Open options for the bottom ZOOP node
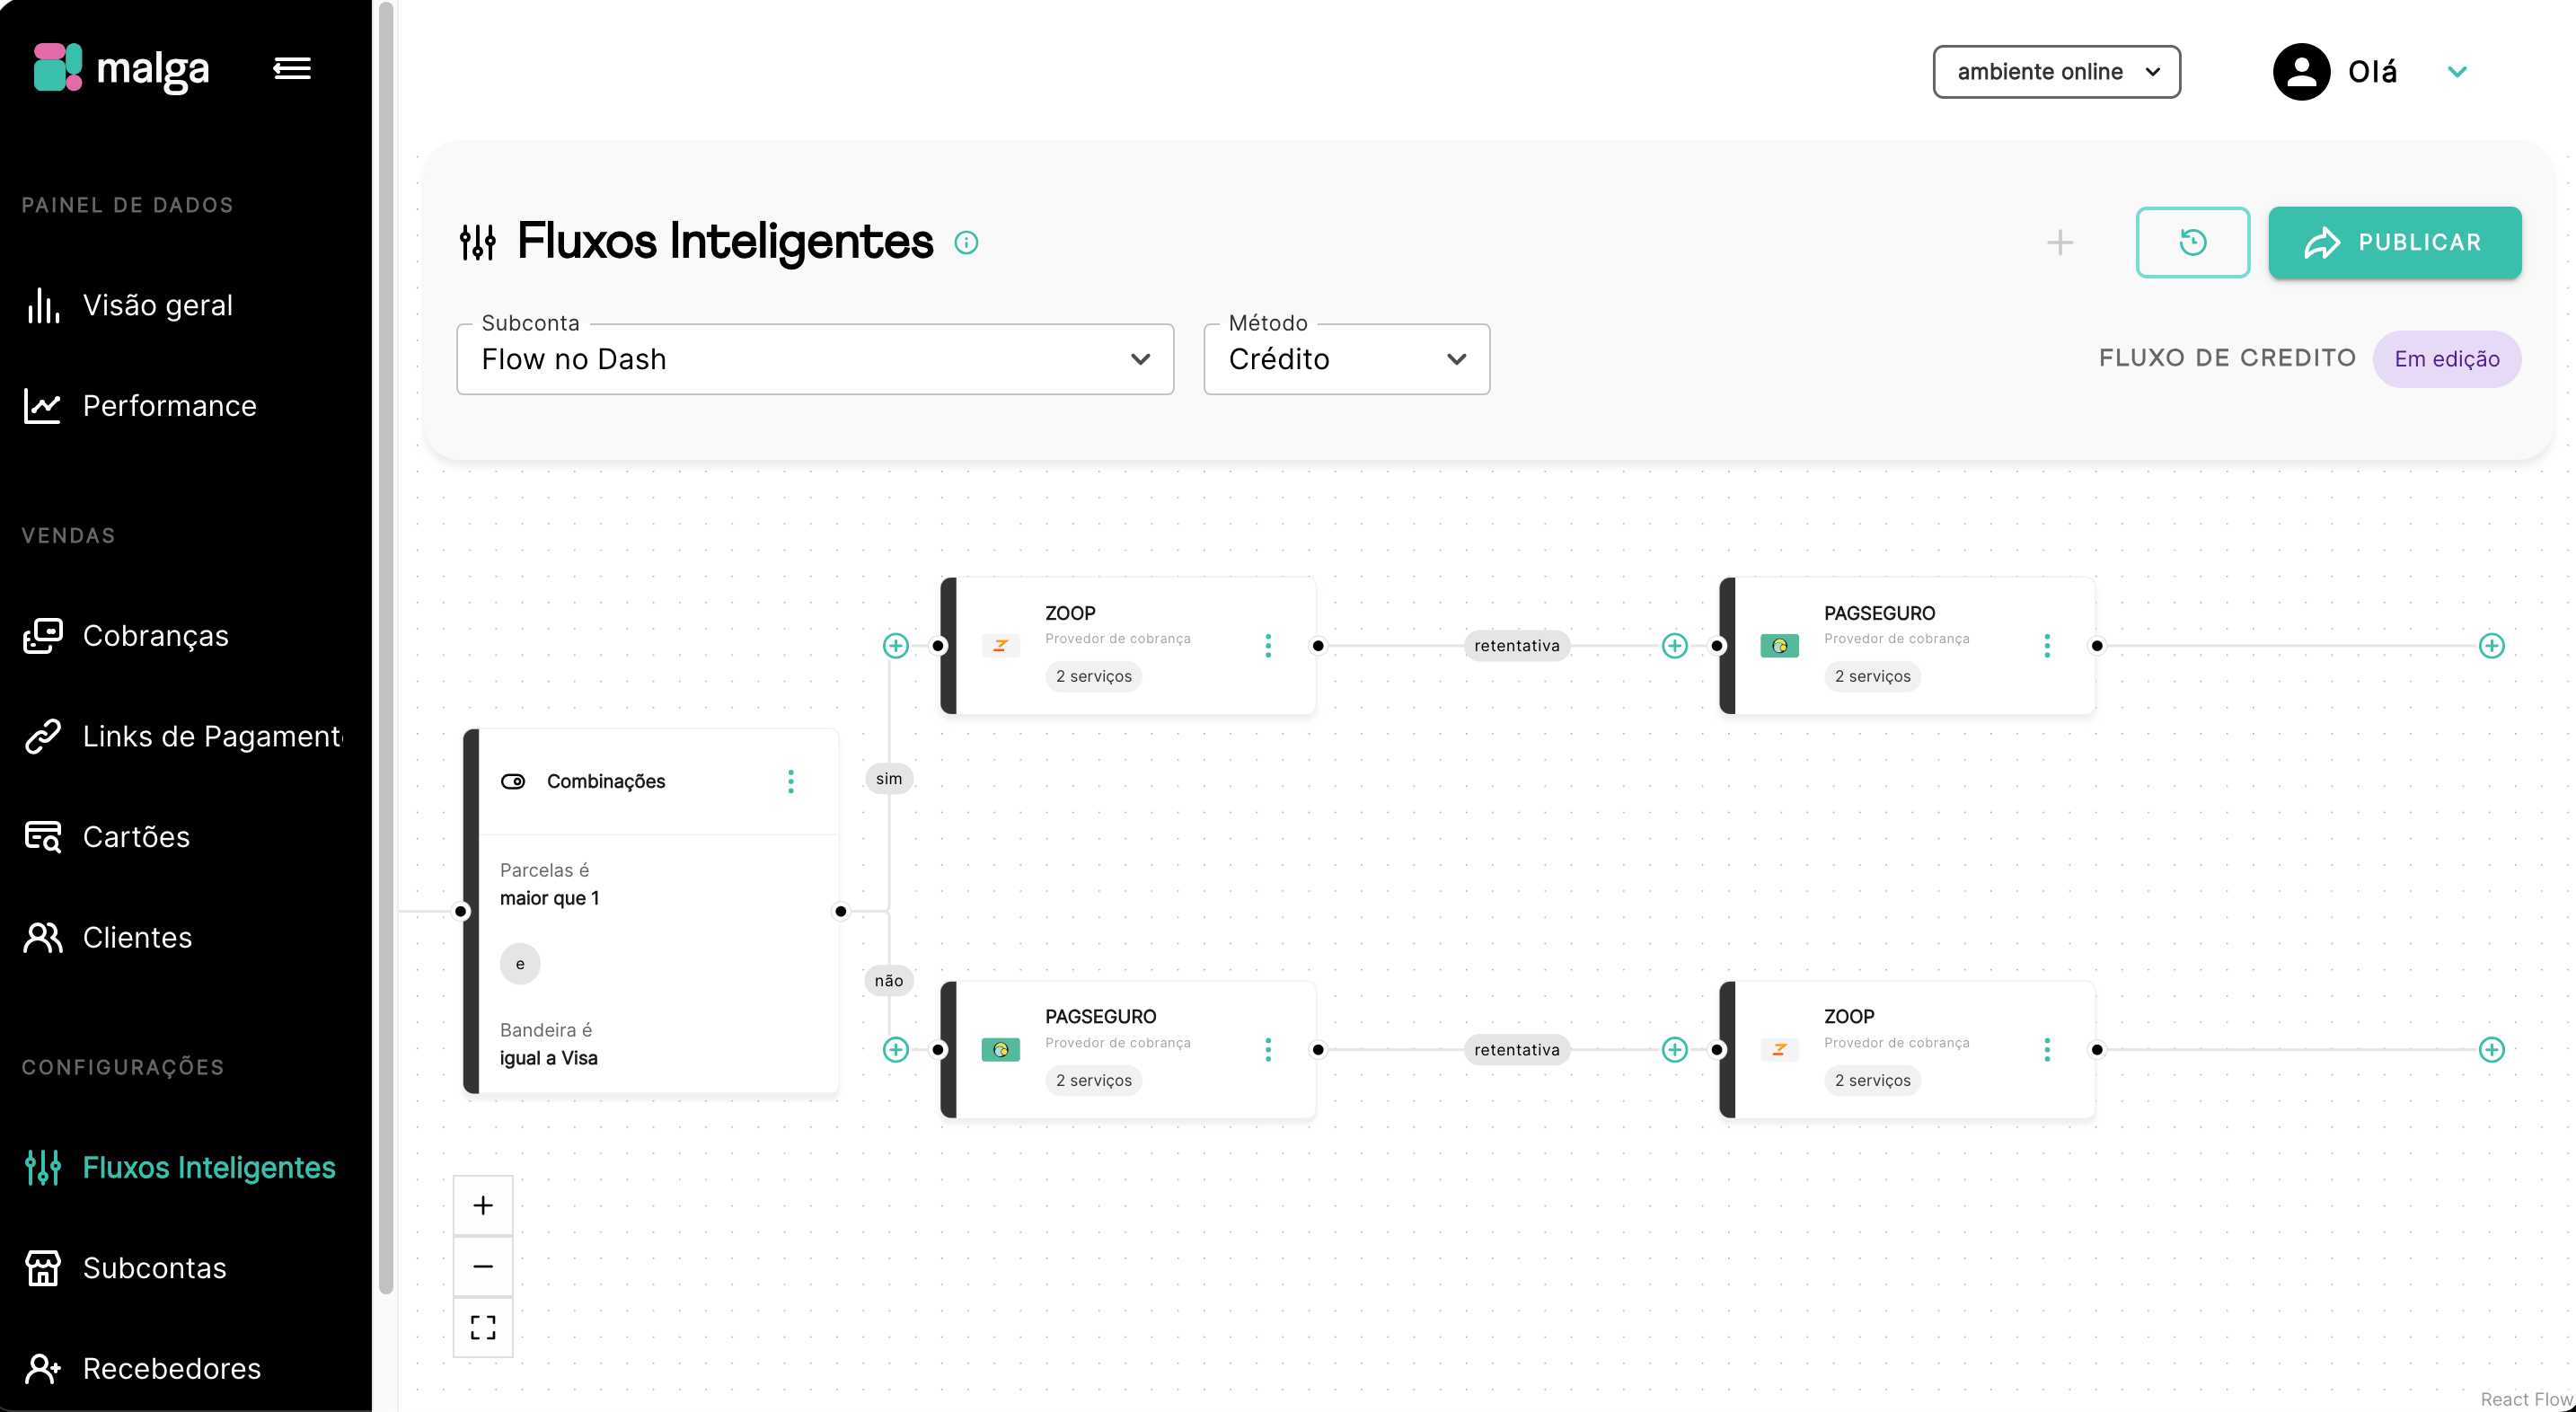This screenshot has height=1412, width=2576. tap(2046, 1049)
